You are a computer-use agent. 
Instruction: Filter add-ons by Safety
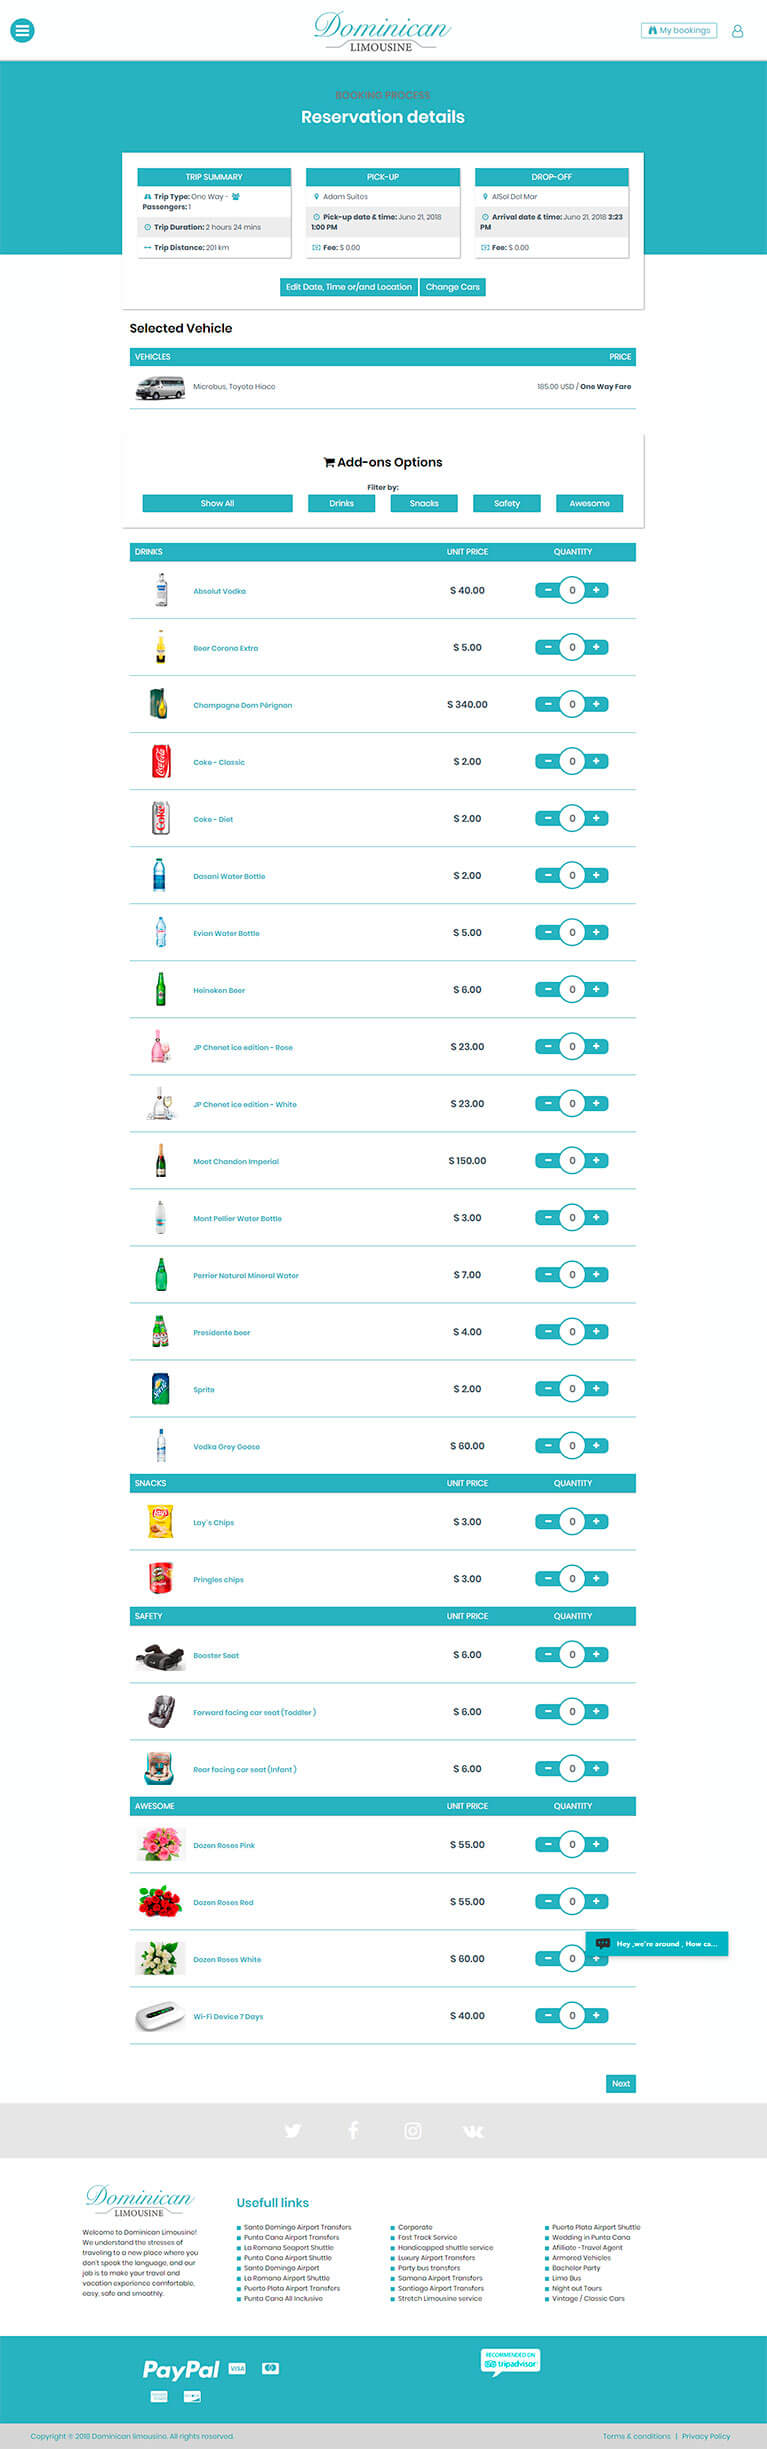tap(506, 503)
